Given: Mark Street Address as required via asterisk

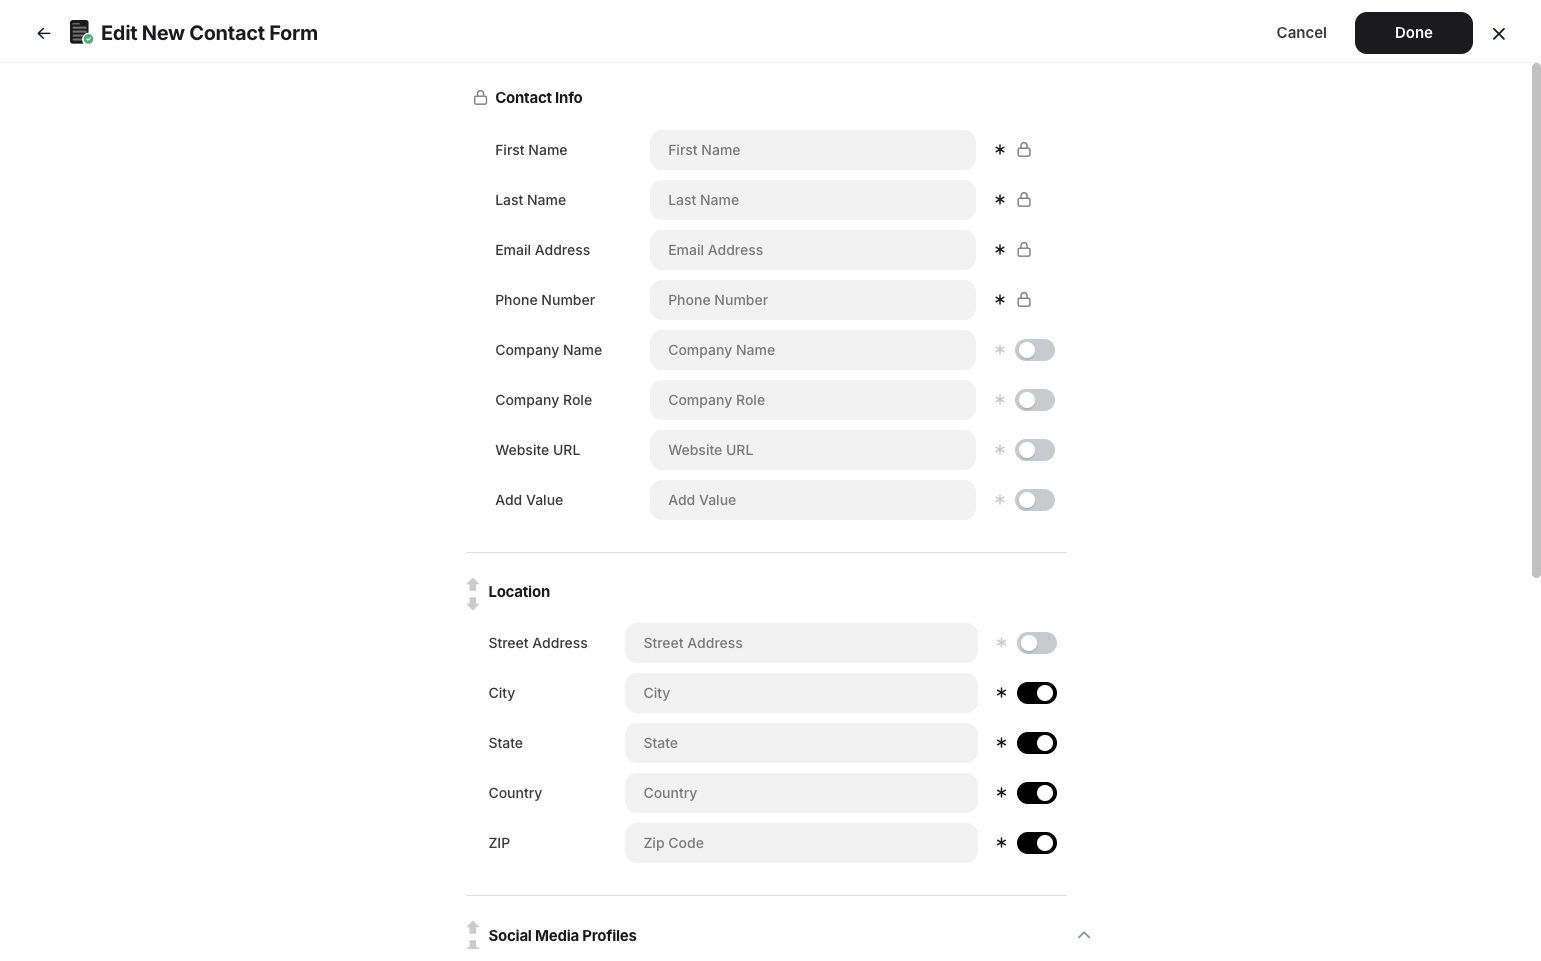Looking at the screenshot, I should point(1001,643).
